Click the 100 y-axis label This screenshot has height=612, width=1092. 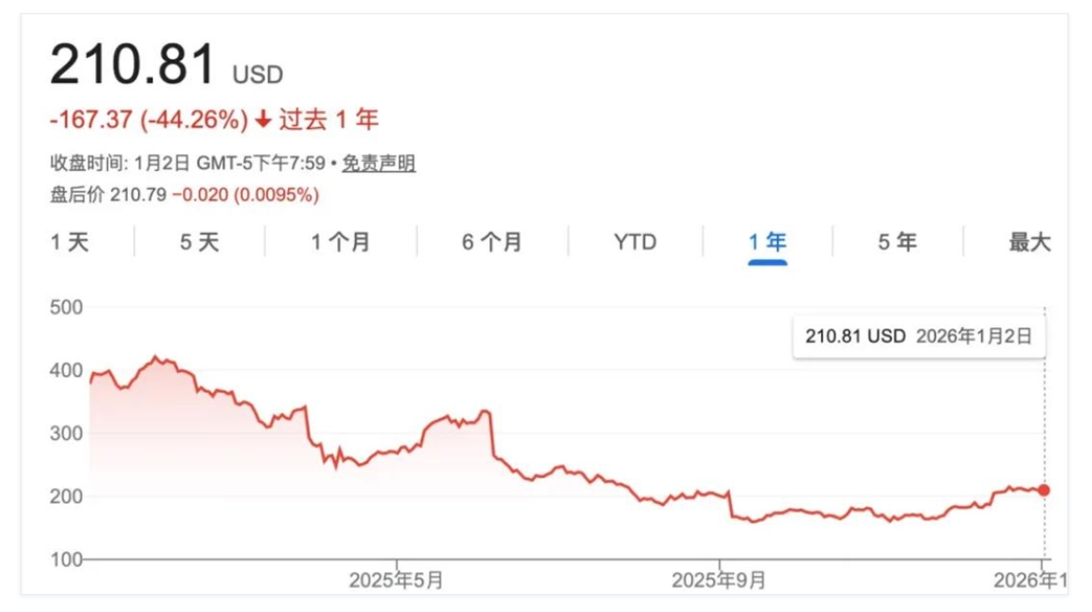point(64,559)
